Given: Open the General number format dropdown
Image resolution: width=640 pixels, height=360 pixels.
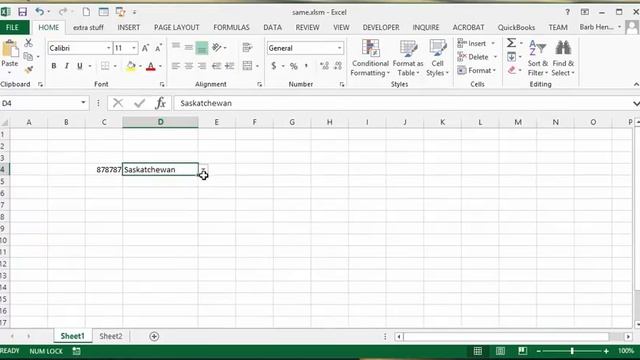Looking at the screenshot, I should (x=339, y=48).
